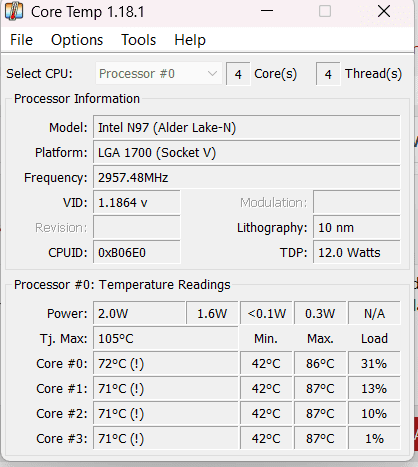
Task: Close the Core Temp window
Action: pos(384,11)
